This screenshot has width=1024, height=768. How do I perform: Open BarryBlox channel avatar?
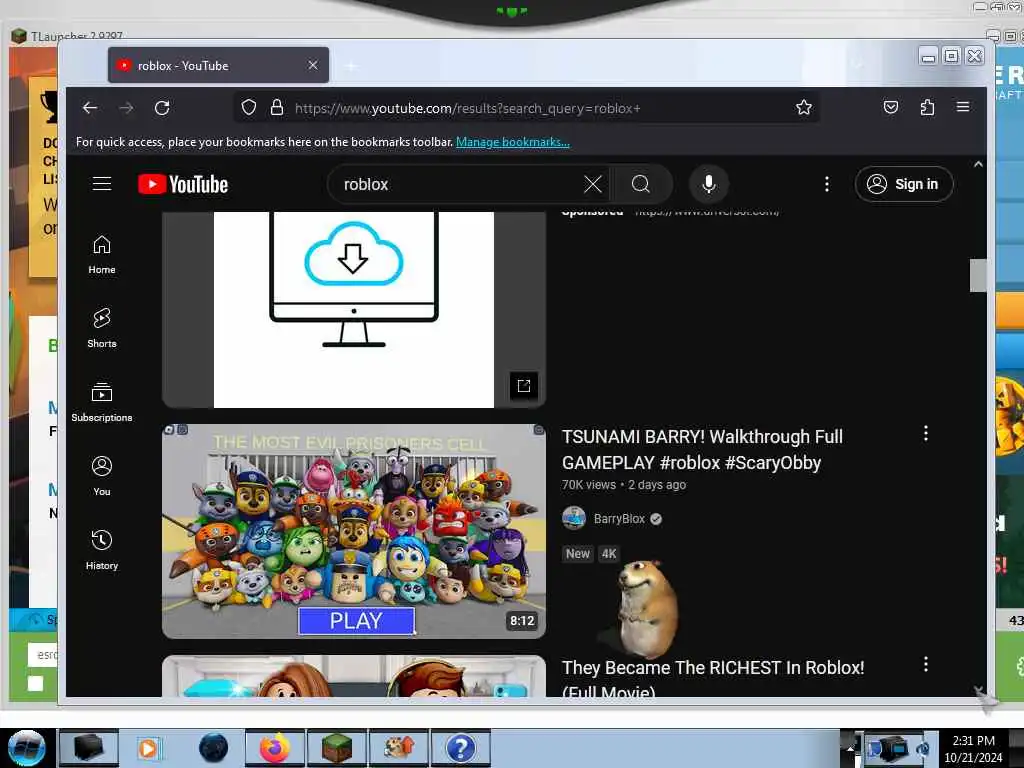[574, 519]
